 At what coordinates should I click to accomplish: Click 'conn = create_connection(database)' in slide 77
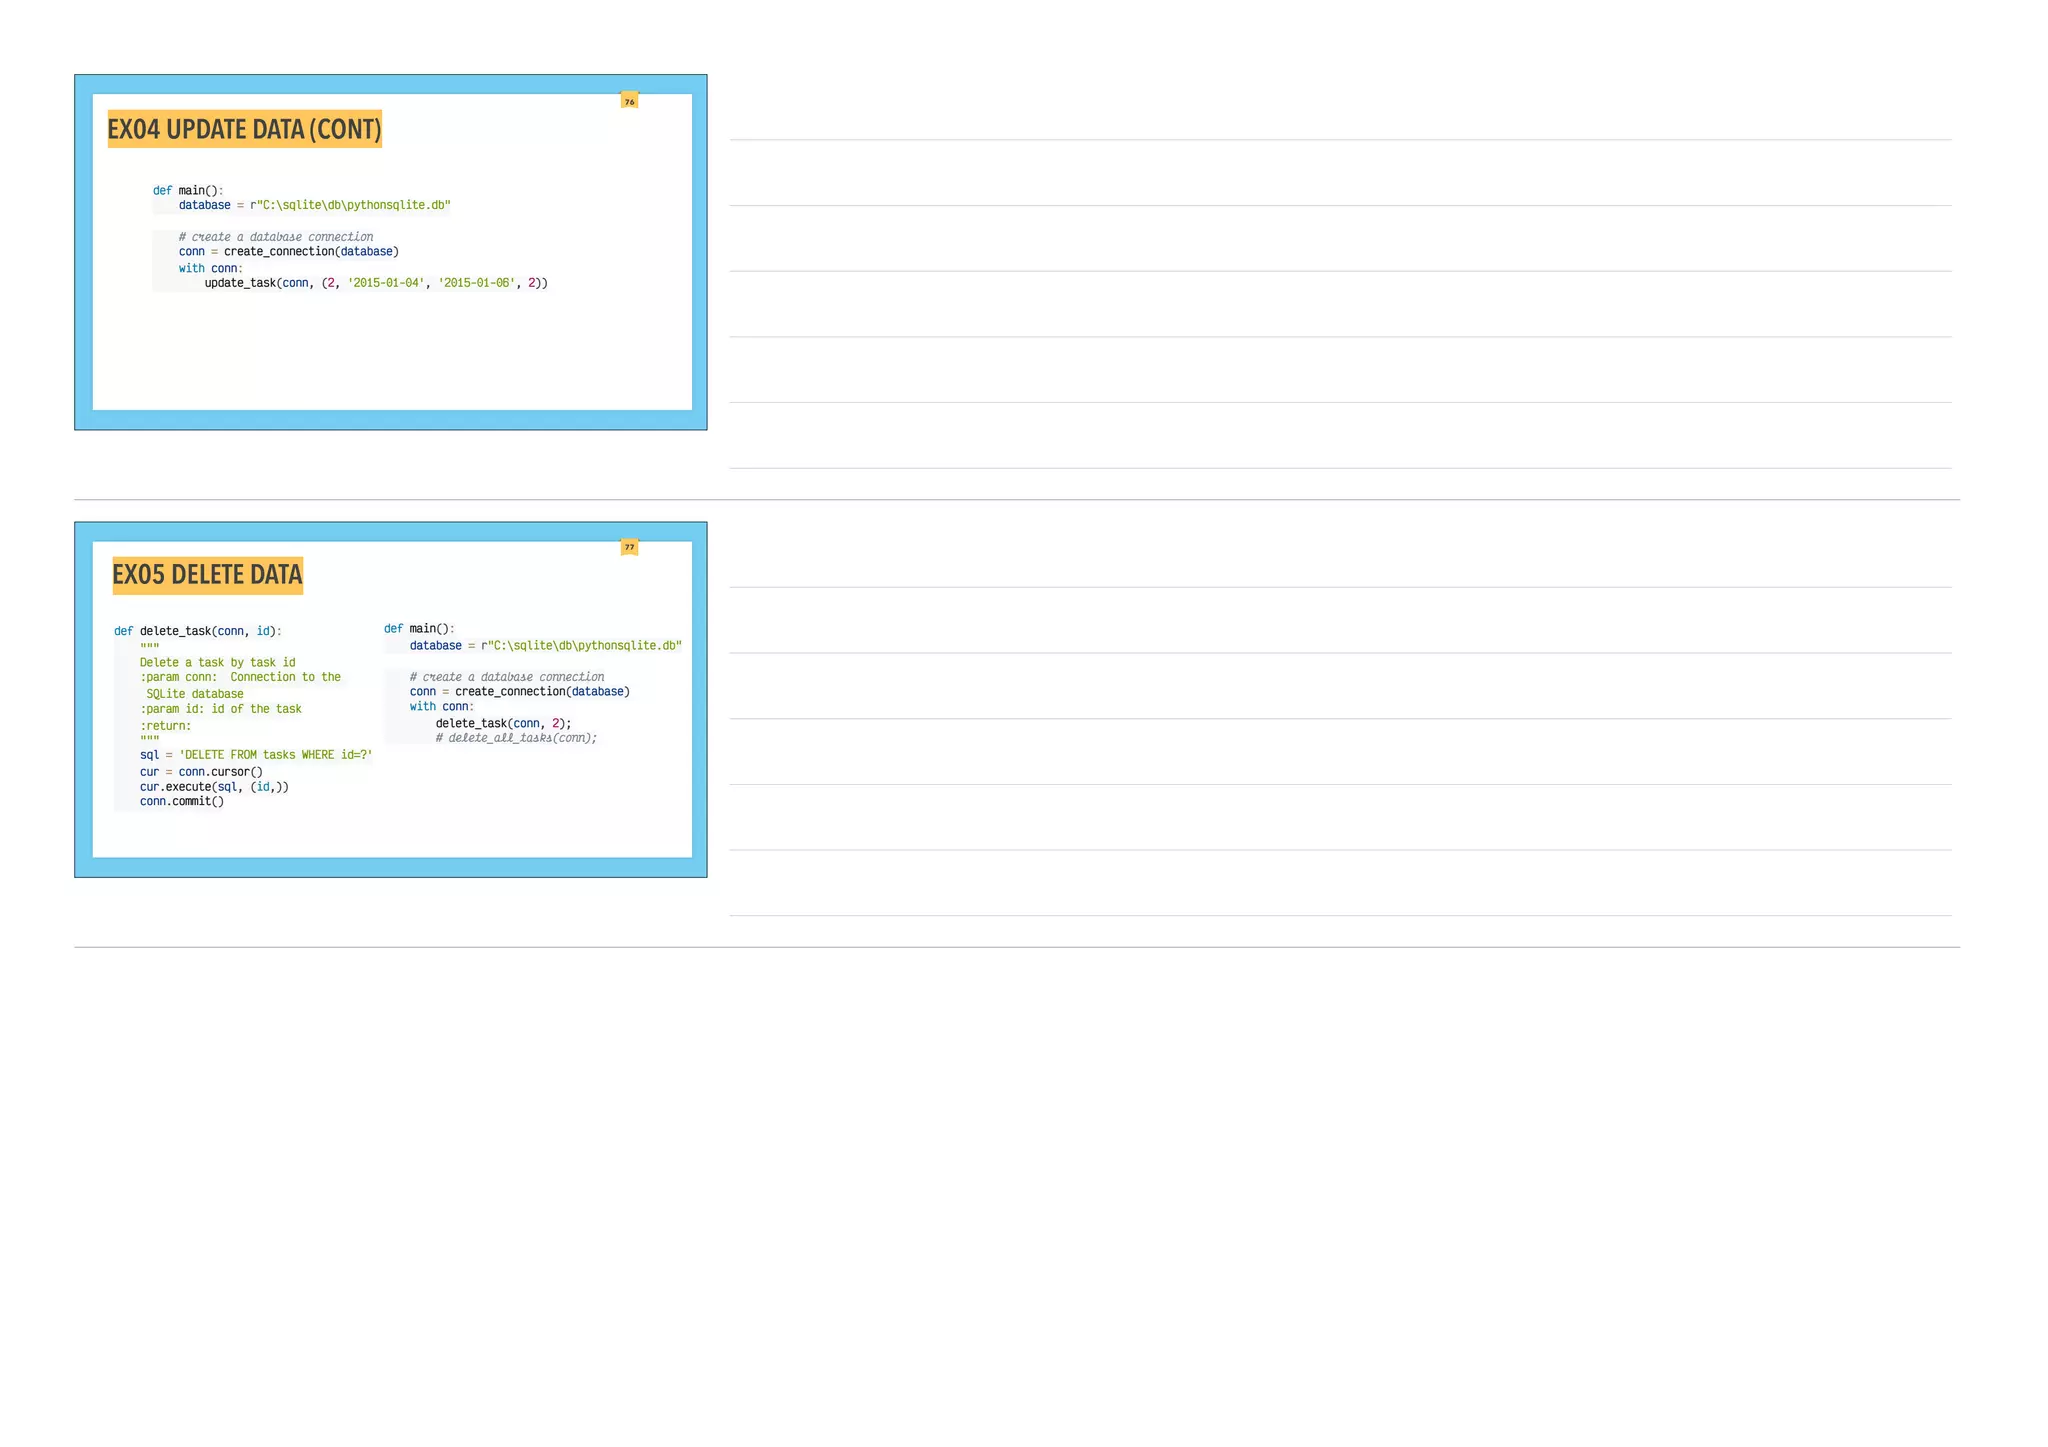[520, 692]
